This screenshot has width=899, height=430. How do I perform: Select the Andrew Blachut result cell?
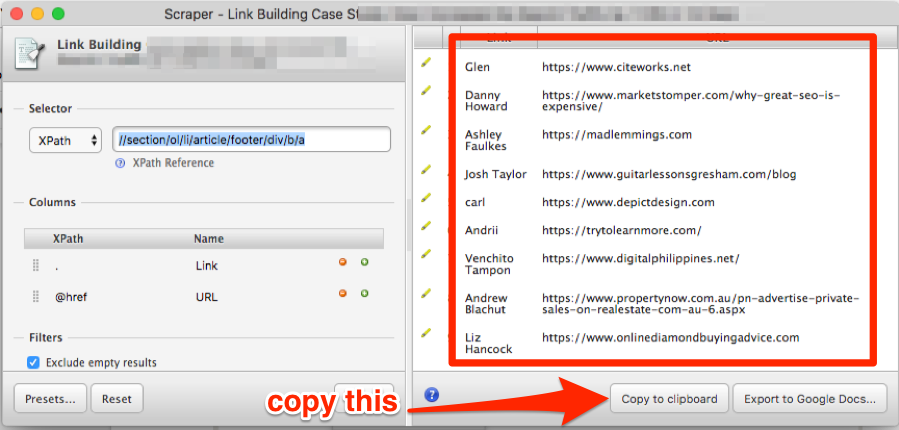[486, 304]
